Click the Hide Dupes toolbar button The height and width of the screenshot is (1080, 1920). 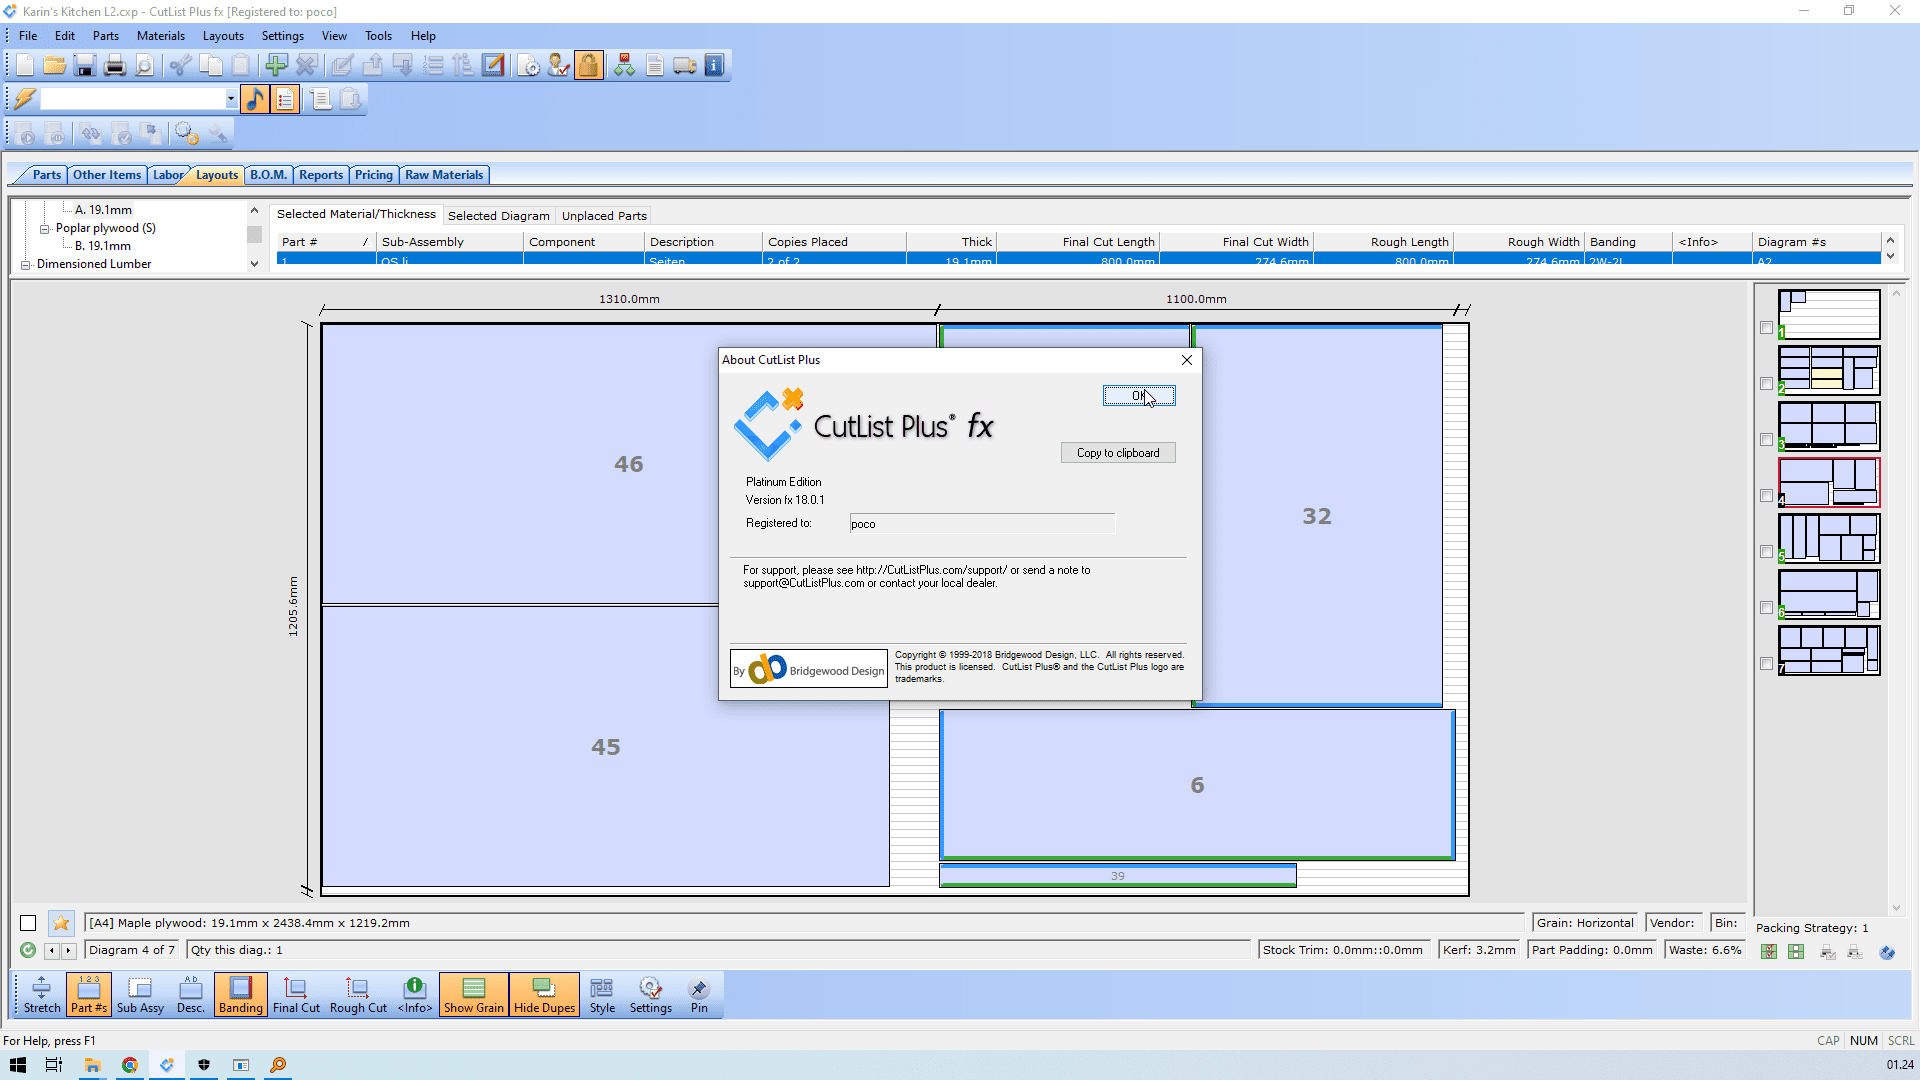point(544,995)
